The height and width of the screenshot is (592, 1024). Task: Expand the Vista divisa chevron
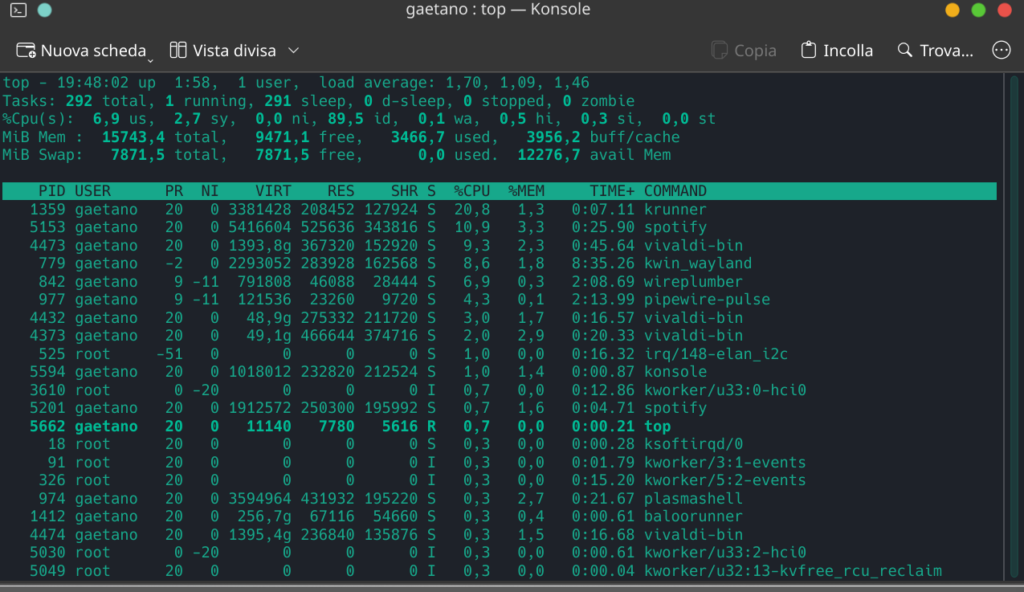[293, 50]
